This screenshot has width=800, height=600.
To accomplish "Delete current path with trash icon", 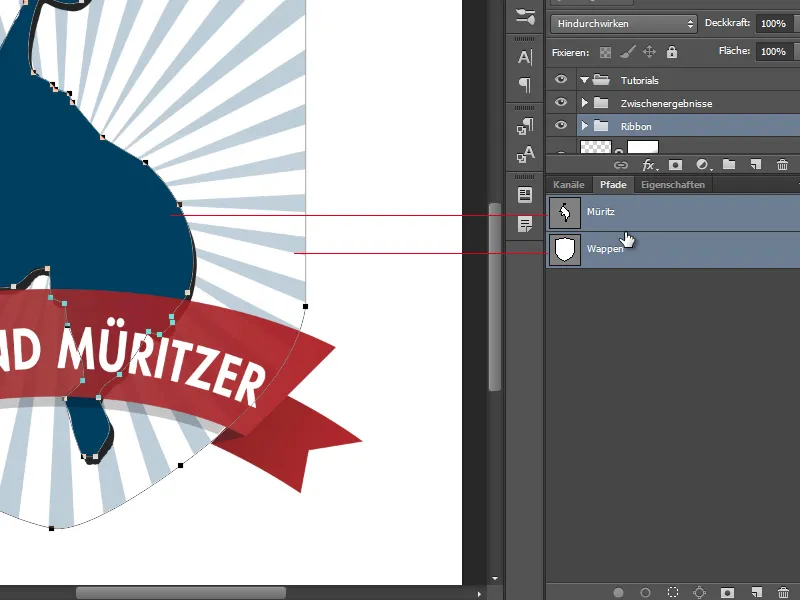I will click(x=783, y=592).
